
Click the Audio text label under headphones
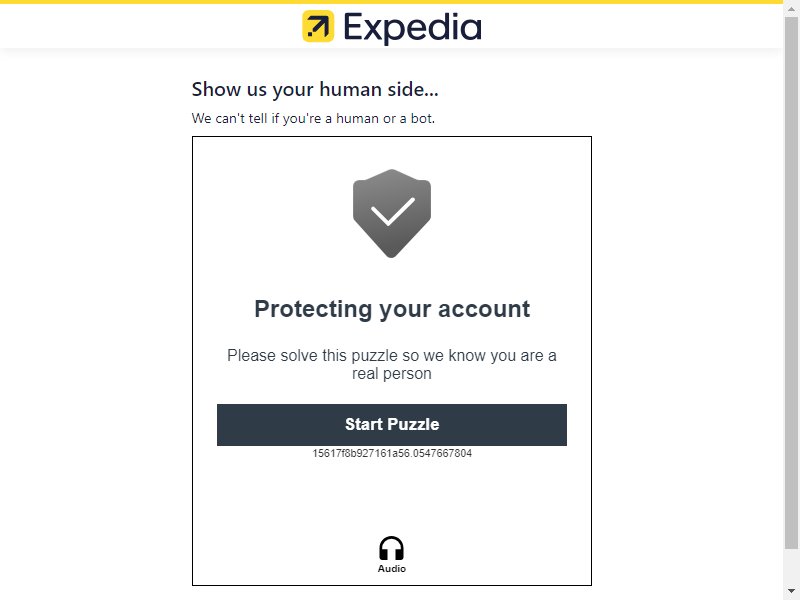[x=391, y=568]
